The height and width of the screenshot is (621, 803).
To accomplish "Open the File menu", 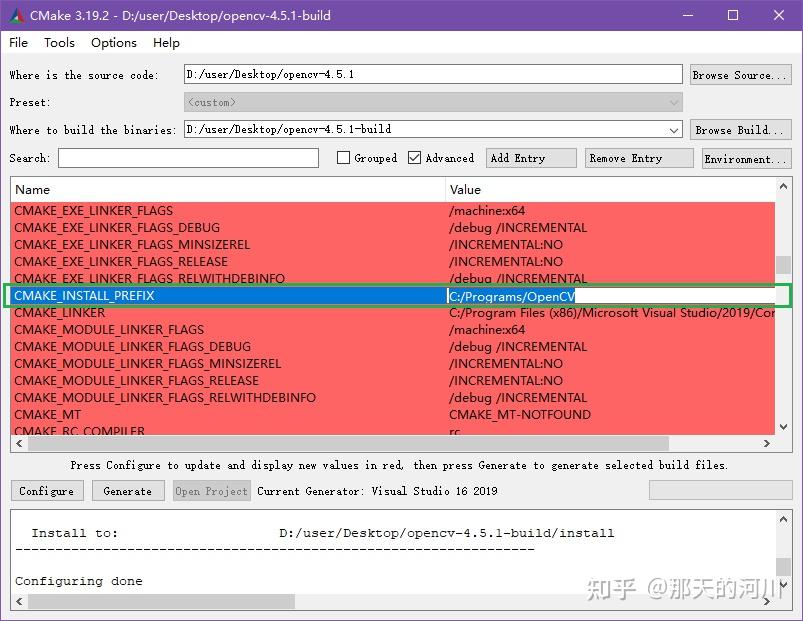I will pyautogui.click(x=17, y=43).
